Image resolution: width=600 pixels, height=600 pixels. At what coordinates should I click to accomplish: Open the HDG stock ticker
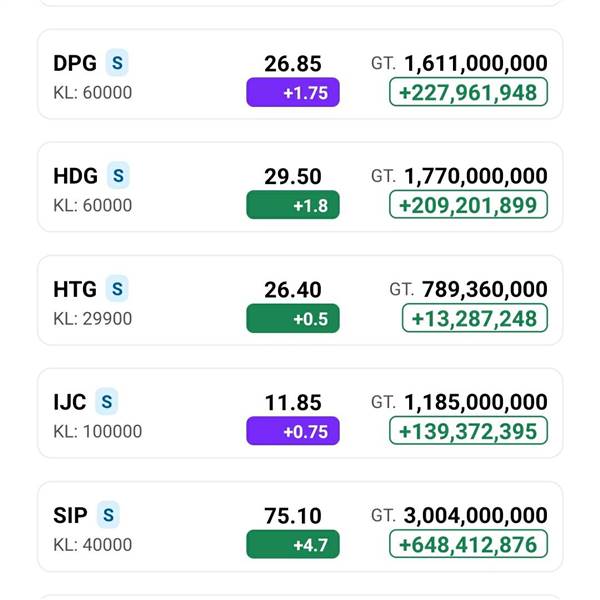tap(75, 176)
